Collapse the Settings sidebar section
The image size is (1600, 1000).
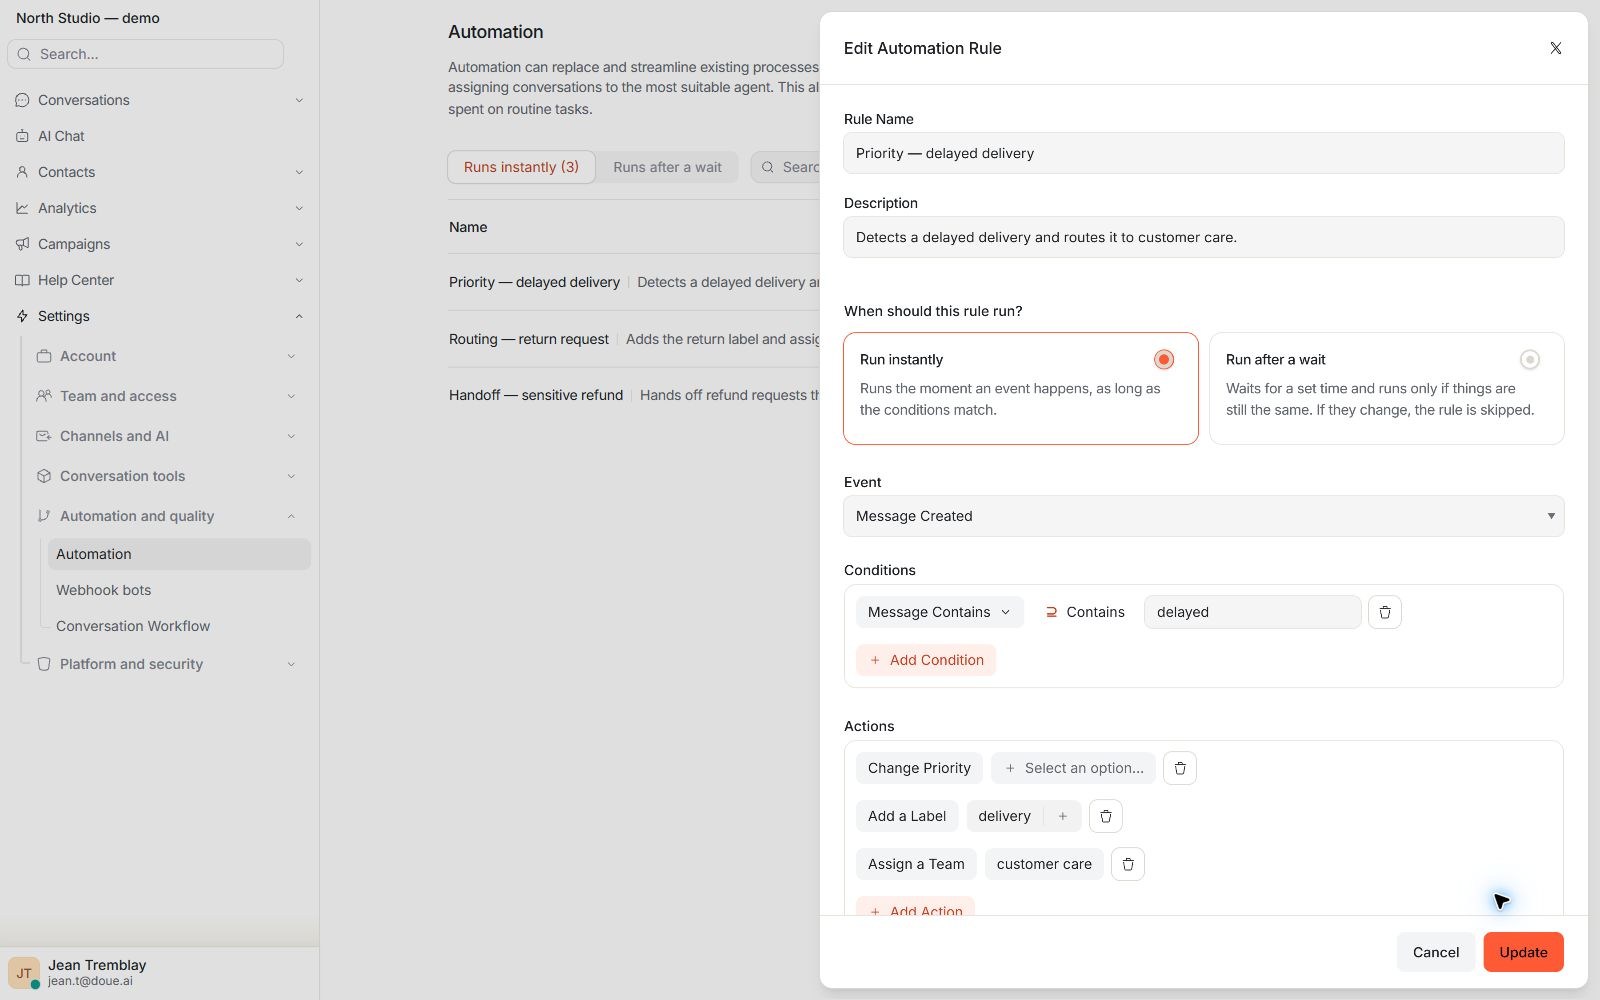click(299, 316)
